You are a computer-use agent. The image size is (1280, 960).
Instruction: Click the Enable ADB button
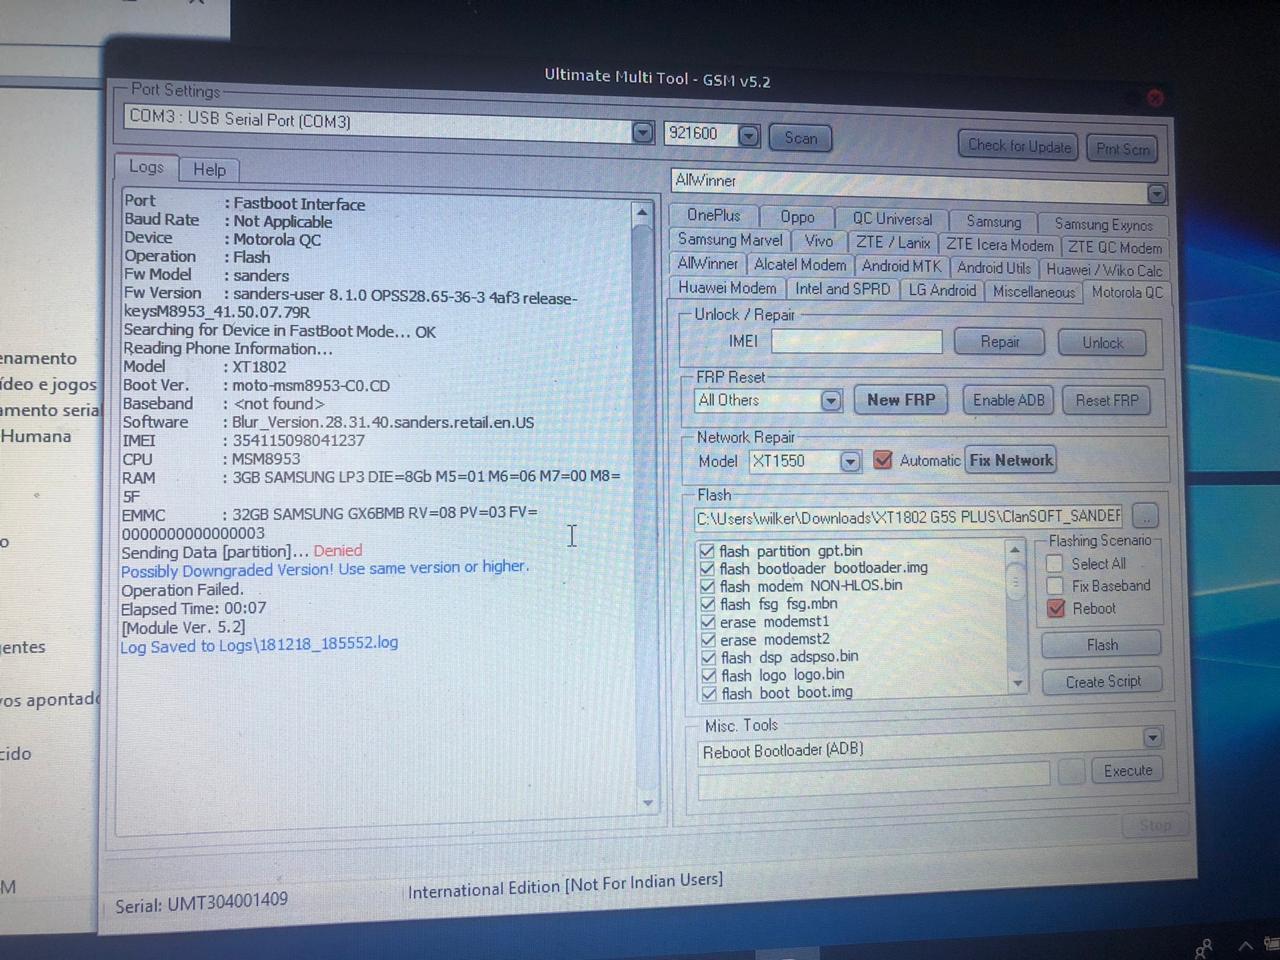1008,401
